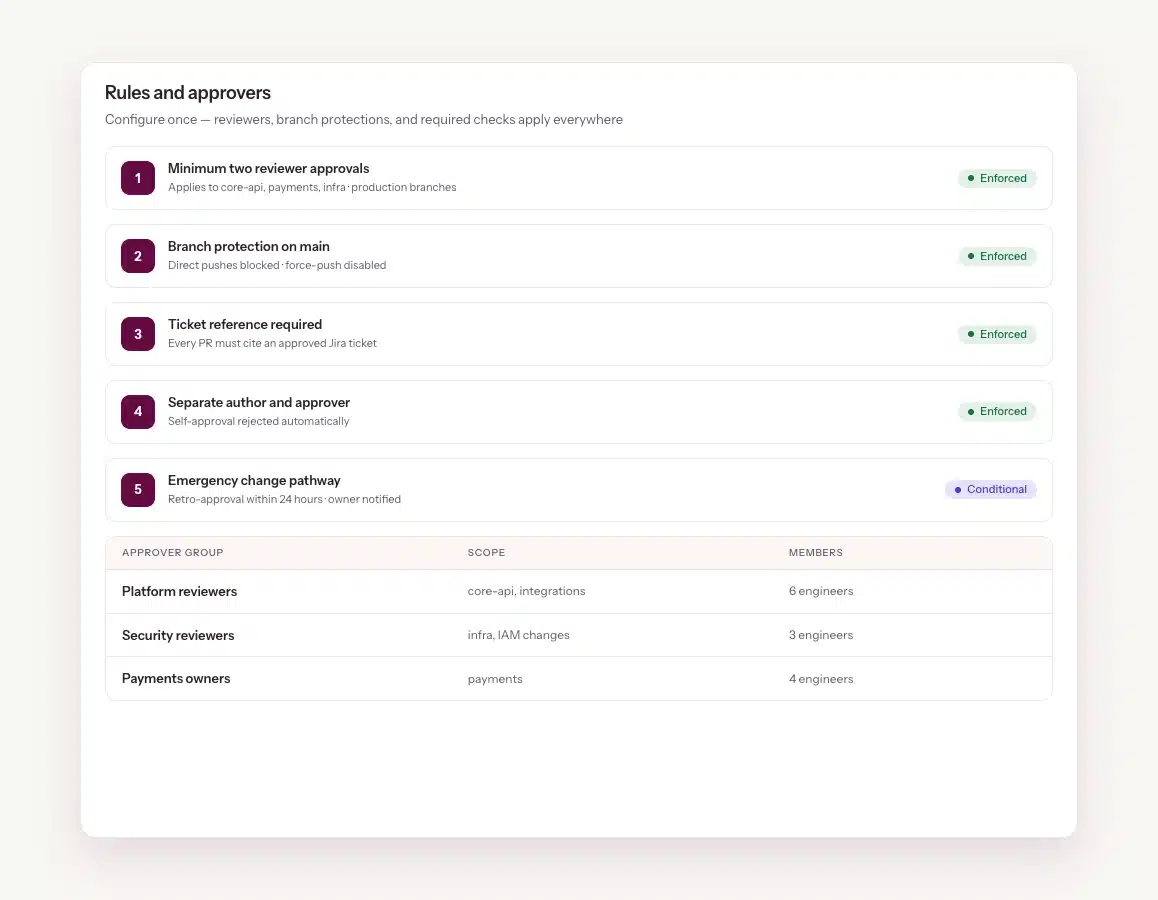1158x900 pixels.
Task: Click the 'infra, IAM changes' scope cell
Action: click(x=518, y=635)
